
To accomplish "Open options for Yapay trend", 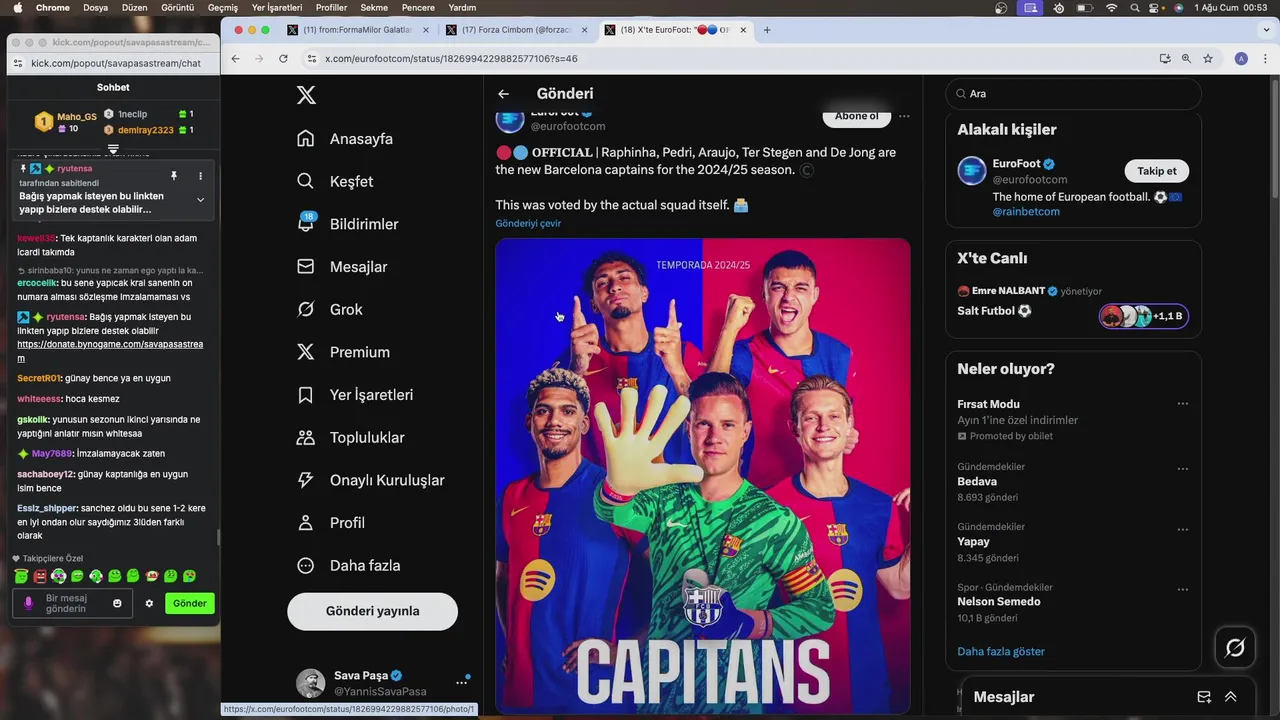I will [1183, 529].
